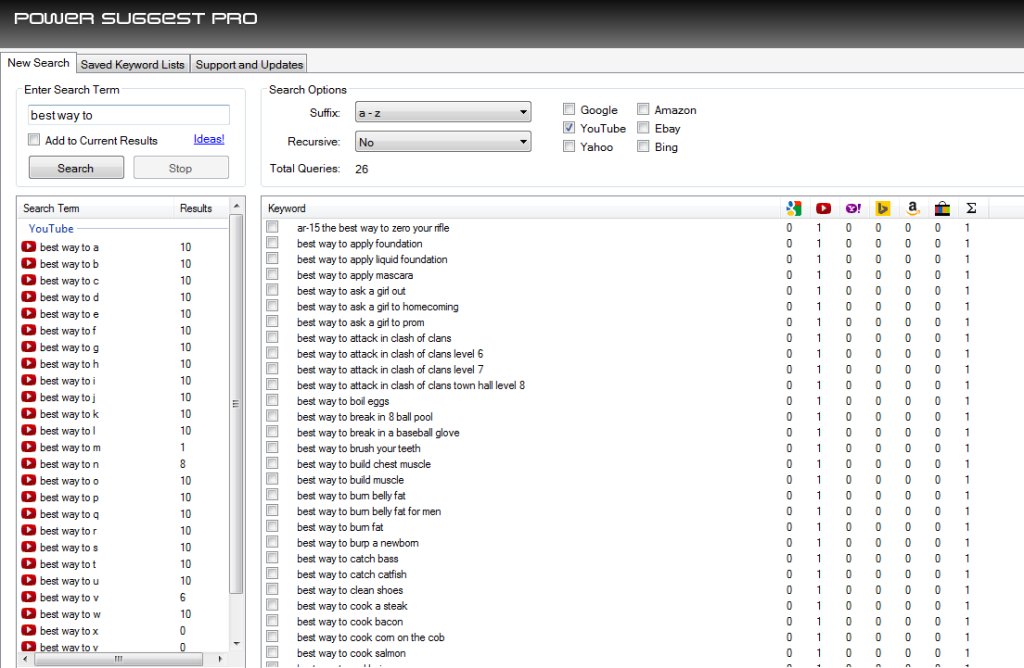Tick checkbox for 'best way to boil eggs'

pyautogui.click(x=272, y=400)
